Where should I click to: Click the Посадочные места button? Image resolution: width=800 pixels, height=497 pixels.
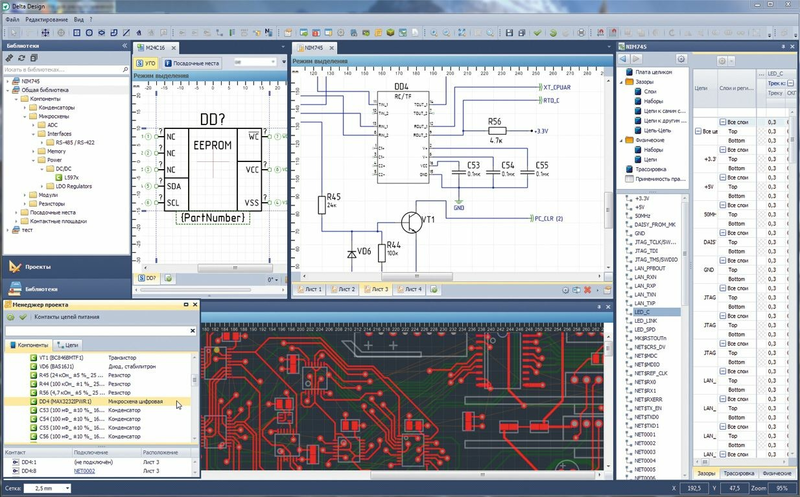(x=191, y=63)
